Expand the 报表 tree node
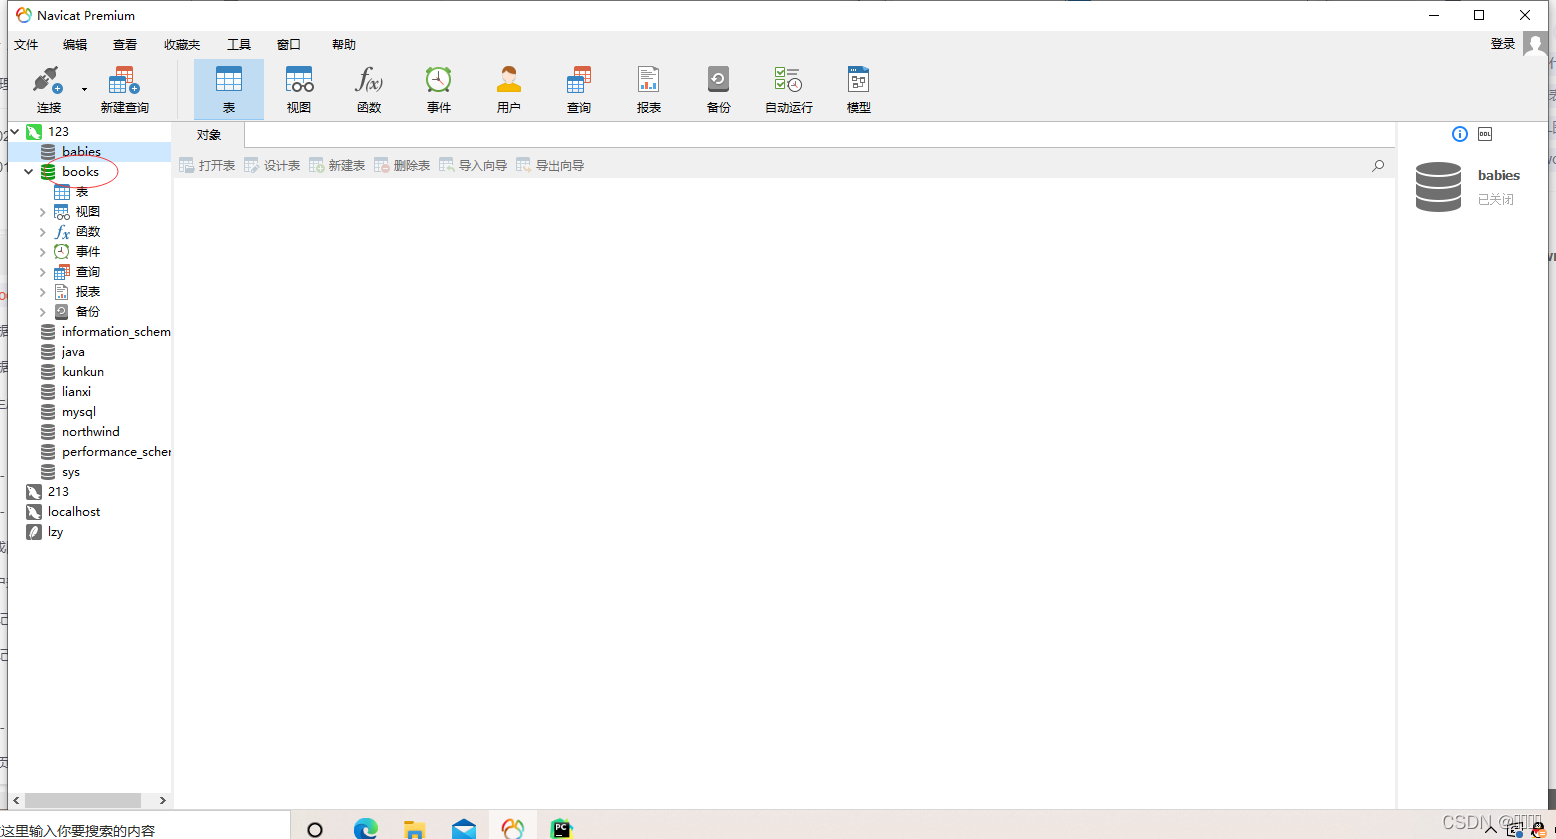1556x839 pixels. [43, 292]
